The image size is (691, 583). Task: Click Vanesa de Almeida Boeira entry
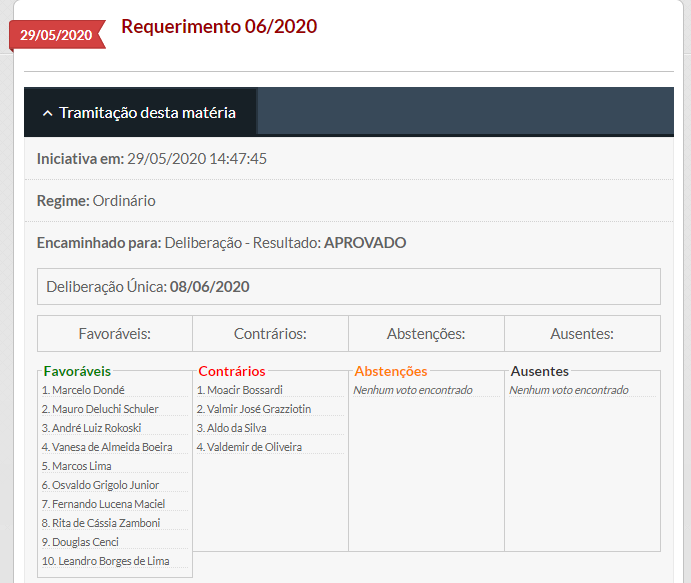pos(112,447)
